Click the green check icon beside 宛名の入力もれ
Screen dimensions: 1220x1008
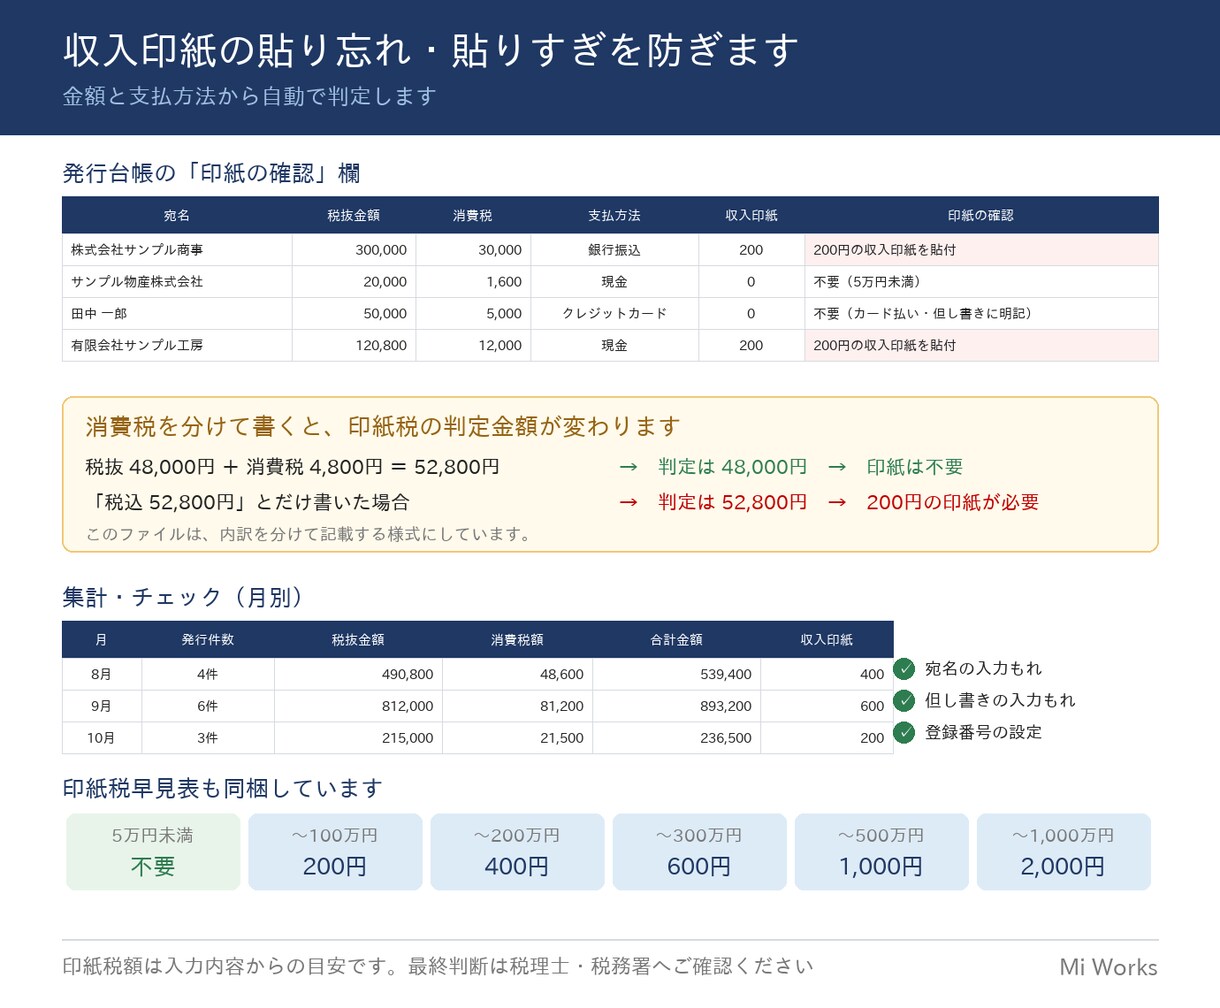[x=904, y=669]
